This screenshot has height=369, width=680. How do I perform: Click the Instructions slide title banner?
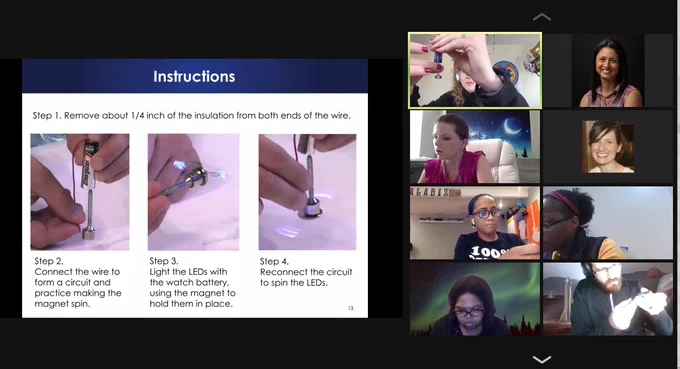(195, 76)
